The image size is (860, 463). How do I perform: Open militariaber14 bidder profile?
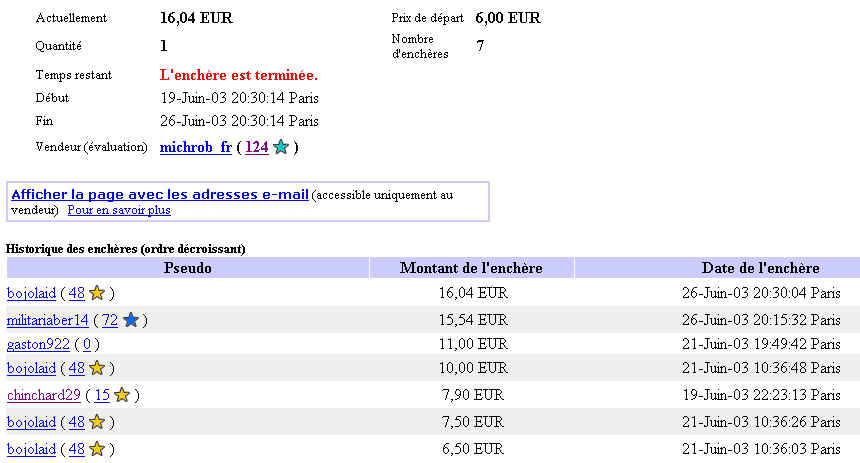(x=48, y=320)
